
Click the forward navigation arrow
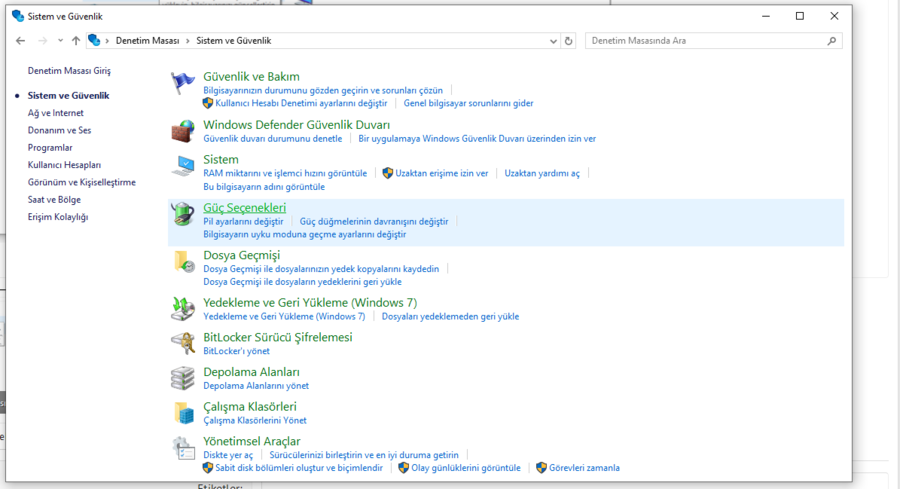point(42,41)
